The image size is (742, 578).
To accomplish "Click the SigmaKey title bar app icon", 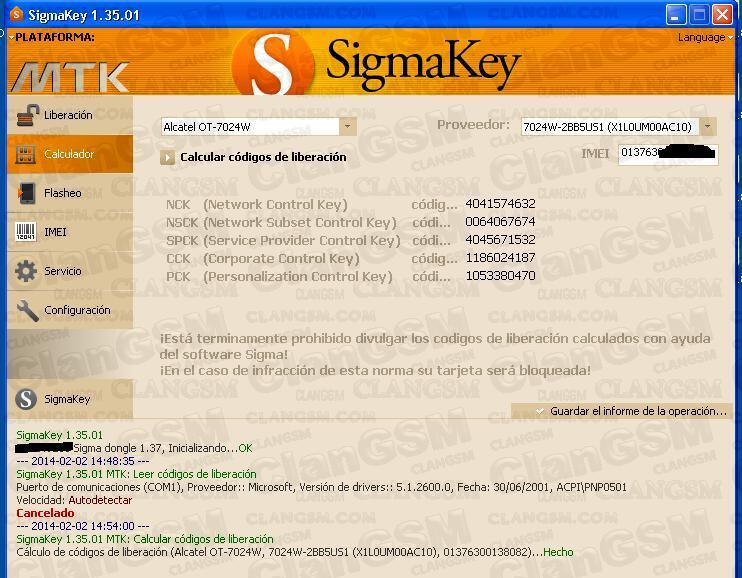I will 16,14.
